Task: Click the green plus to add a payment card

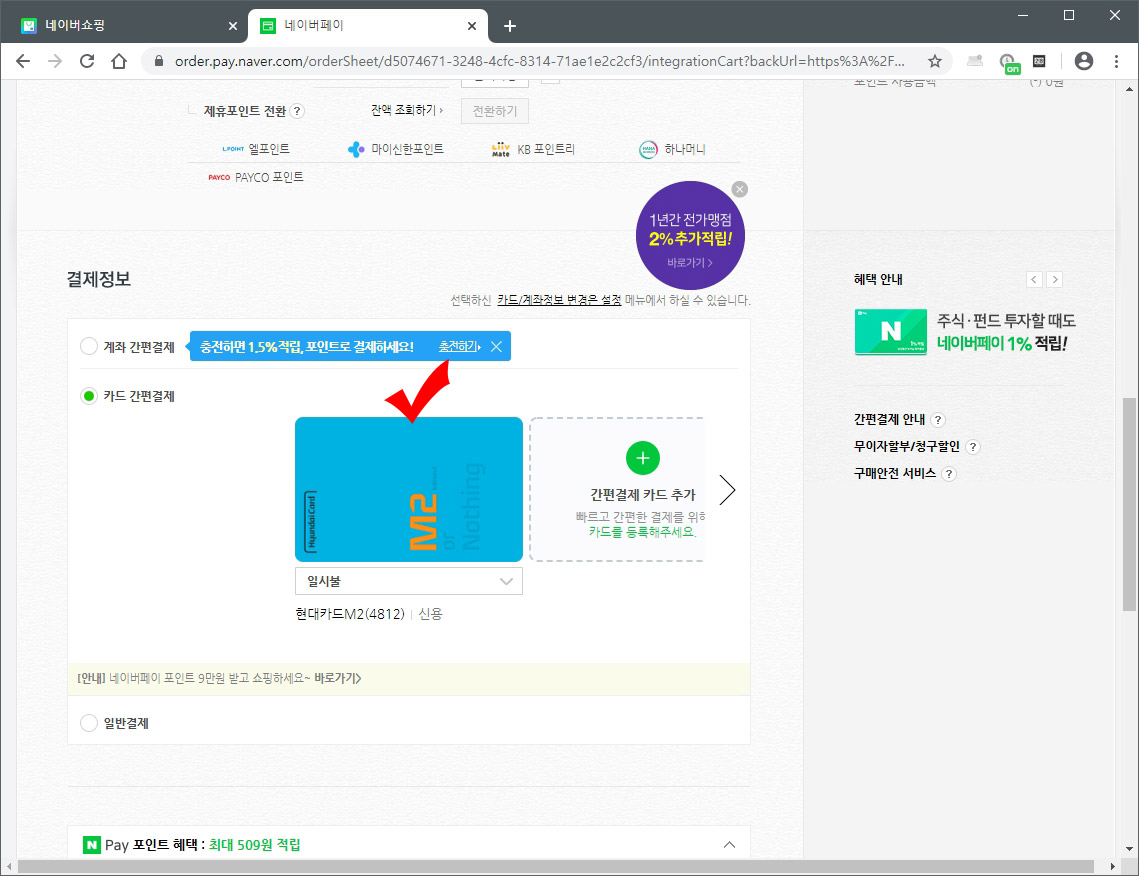Action: click(642, 457)
